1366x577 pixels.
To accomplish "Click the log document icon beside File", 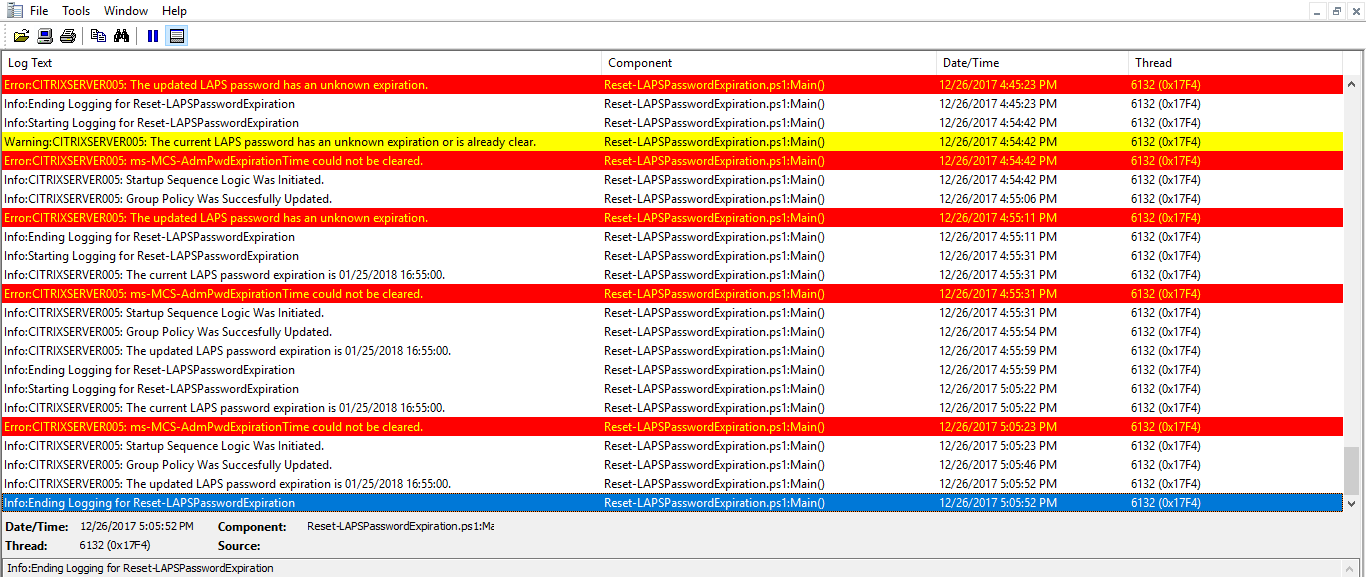I will click(13, 11).
